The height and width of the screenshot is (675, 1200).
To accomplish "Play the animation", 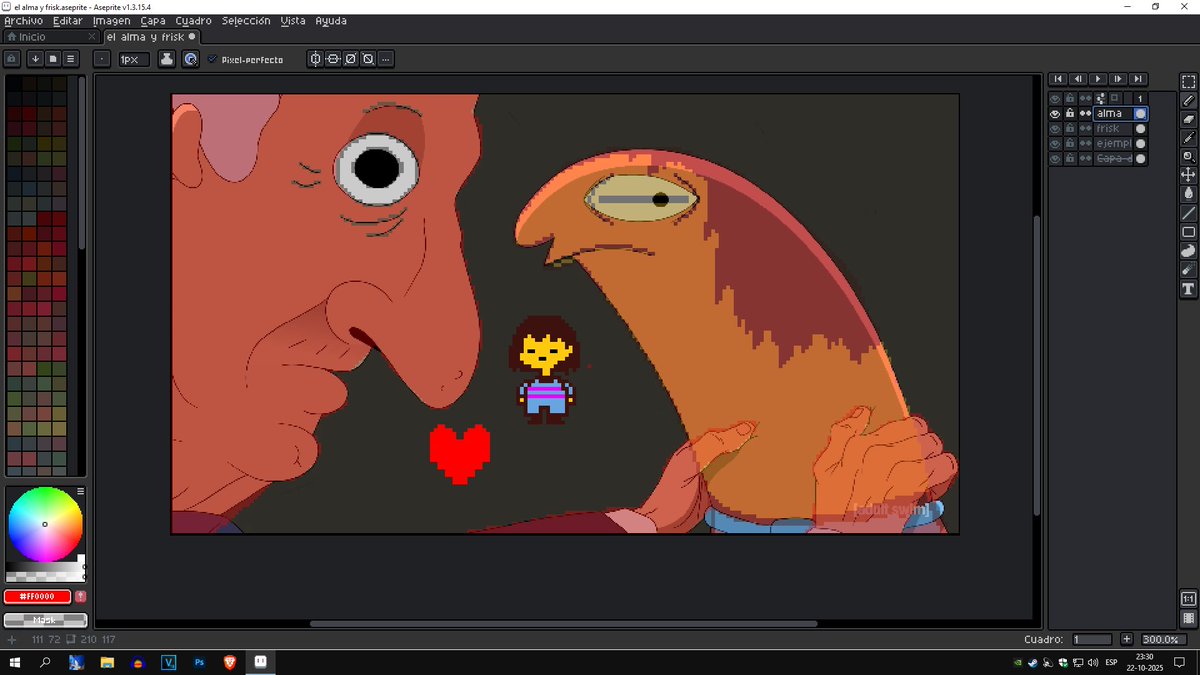I will pyautogui.click(x=1098, y=79).
